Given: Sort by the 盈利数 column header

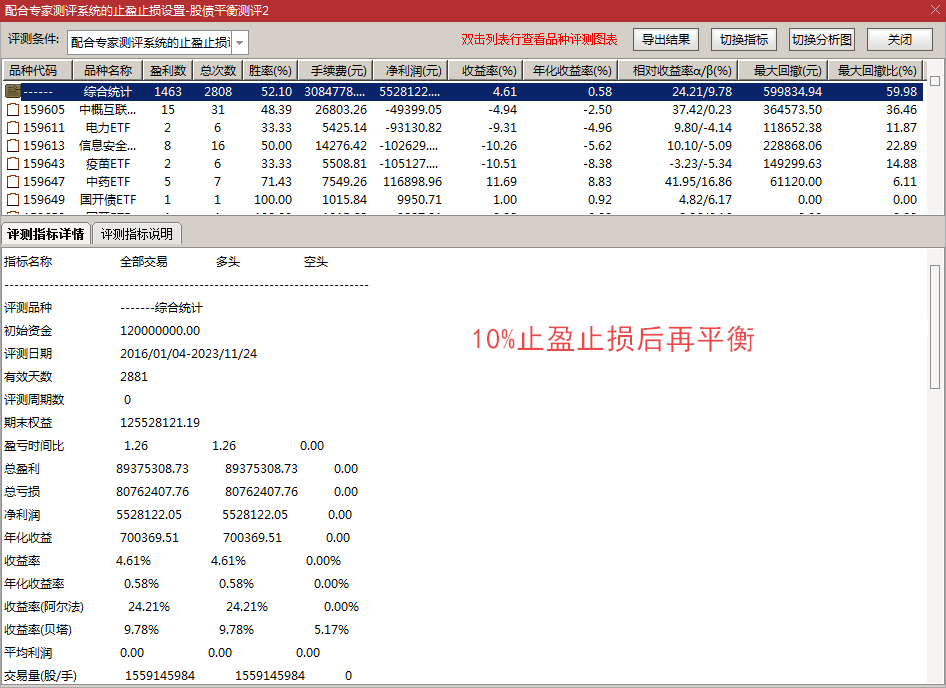Looking at the screenshot, I should tap(168, 71).
